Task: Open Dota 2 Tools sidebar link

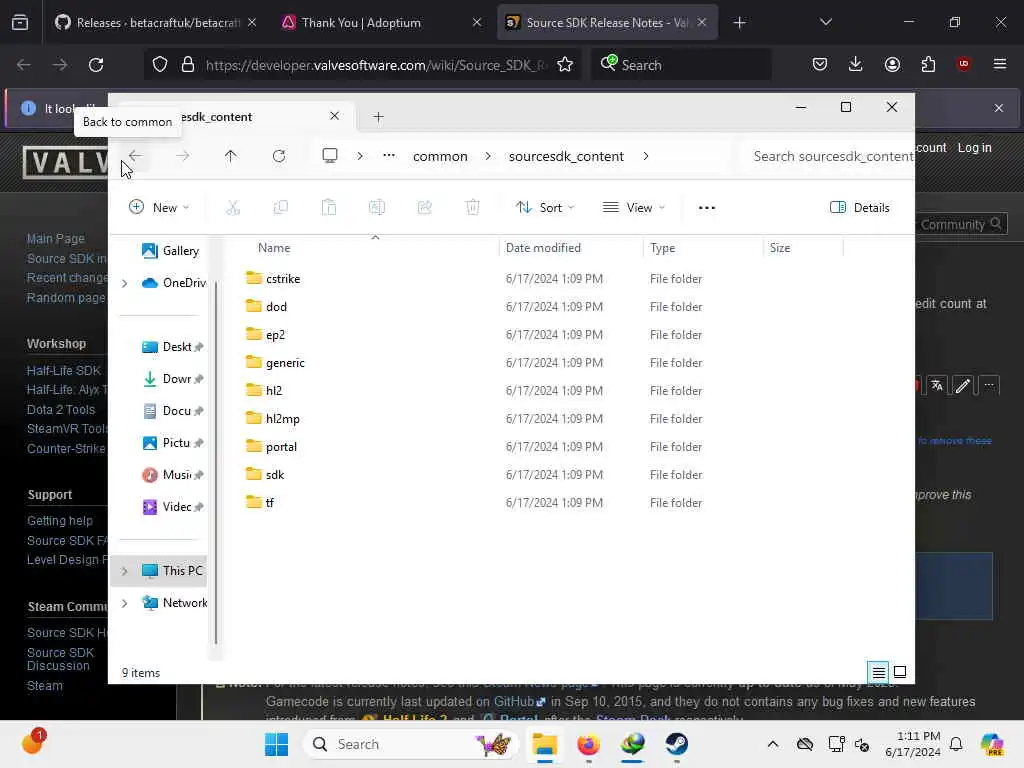Action: pos(61,409)
